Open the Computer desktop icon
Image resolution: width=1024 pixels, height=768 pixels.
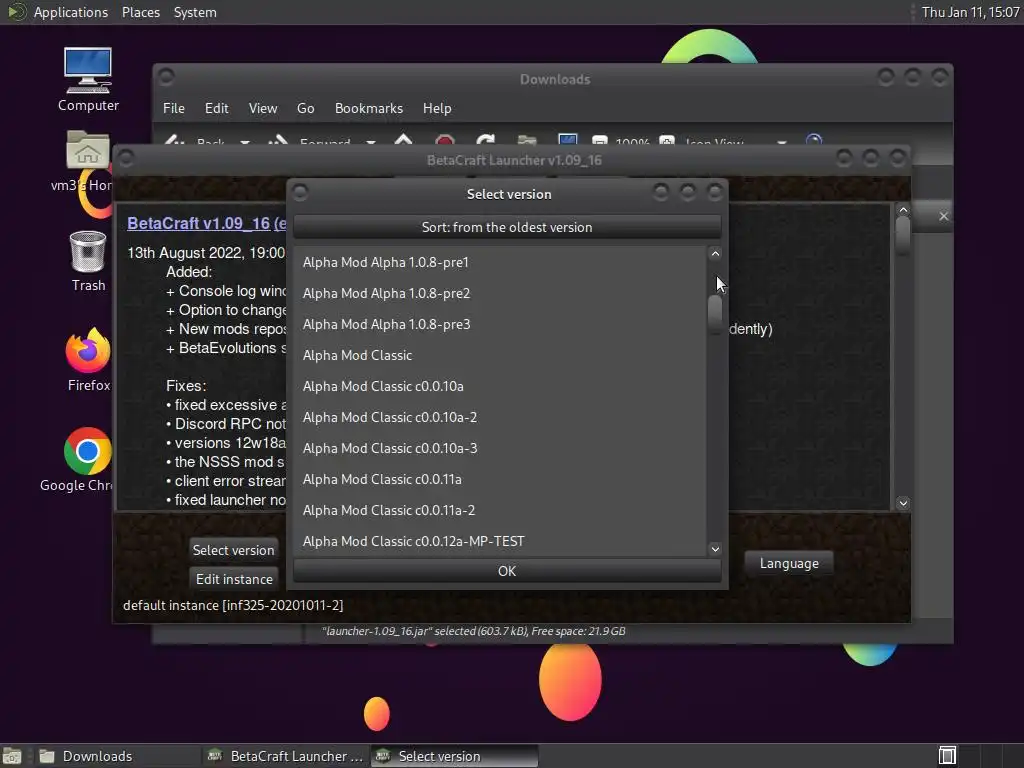pos(88,79)
